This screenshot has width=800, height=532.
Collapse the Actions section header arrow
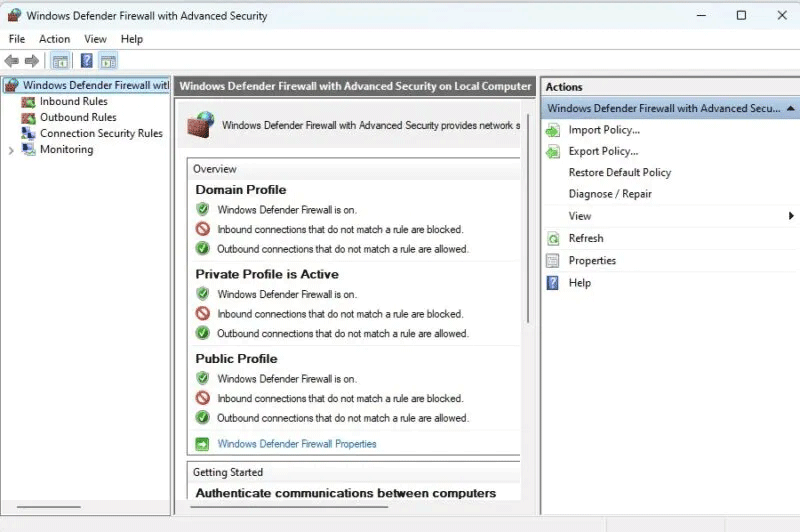(x=790, y=108)
